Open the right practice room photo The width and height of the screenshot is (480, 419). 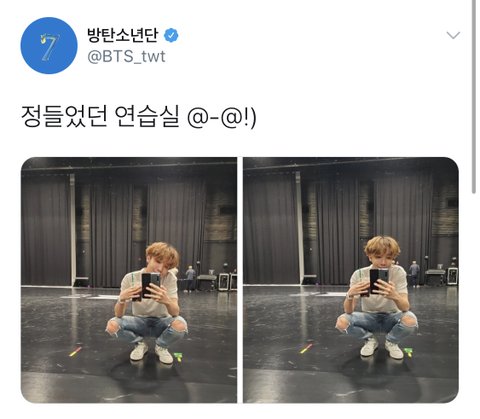(351, 280)
